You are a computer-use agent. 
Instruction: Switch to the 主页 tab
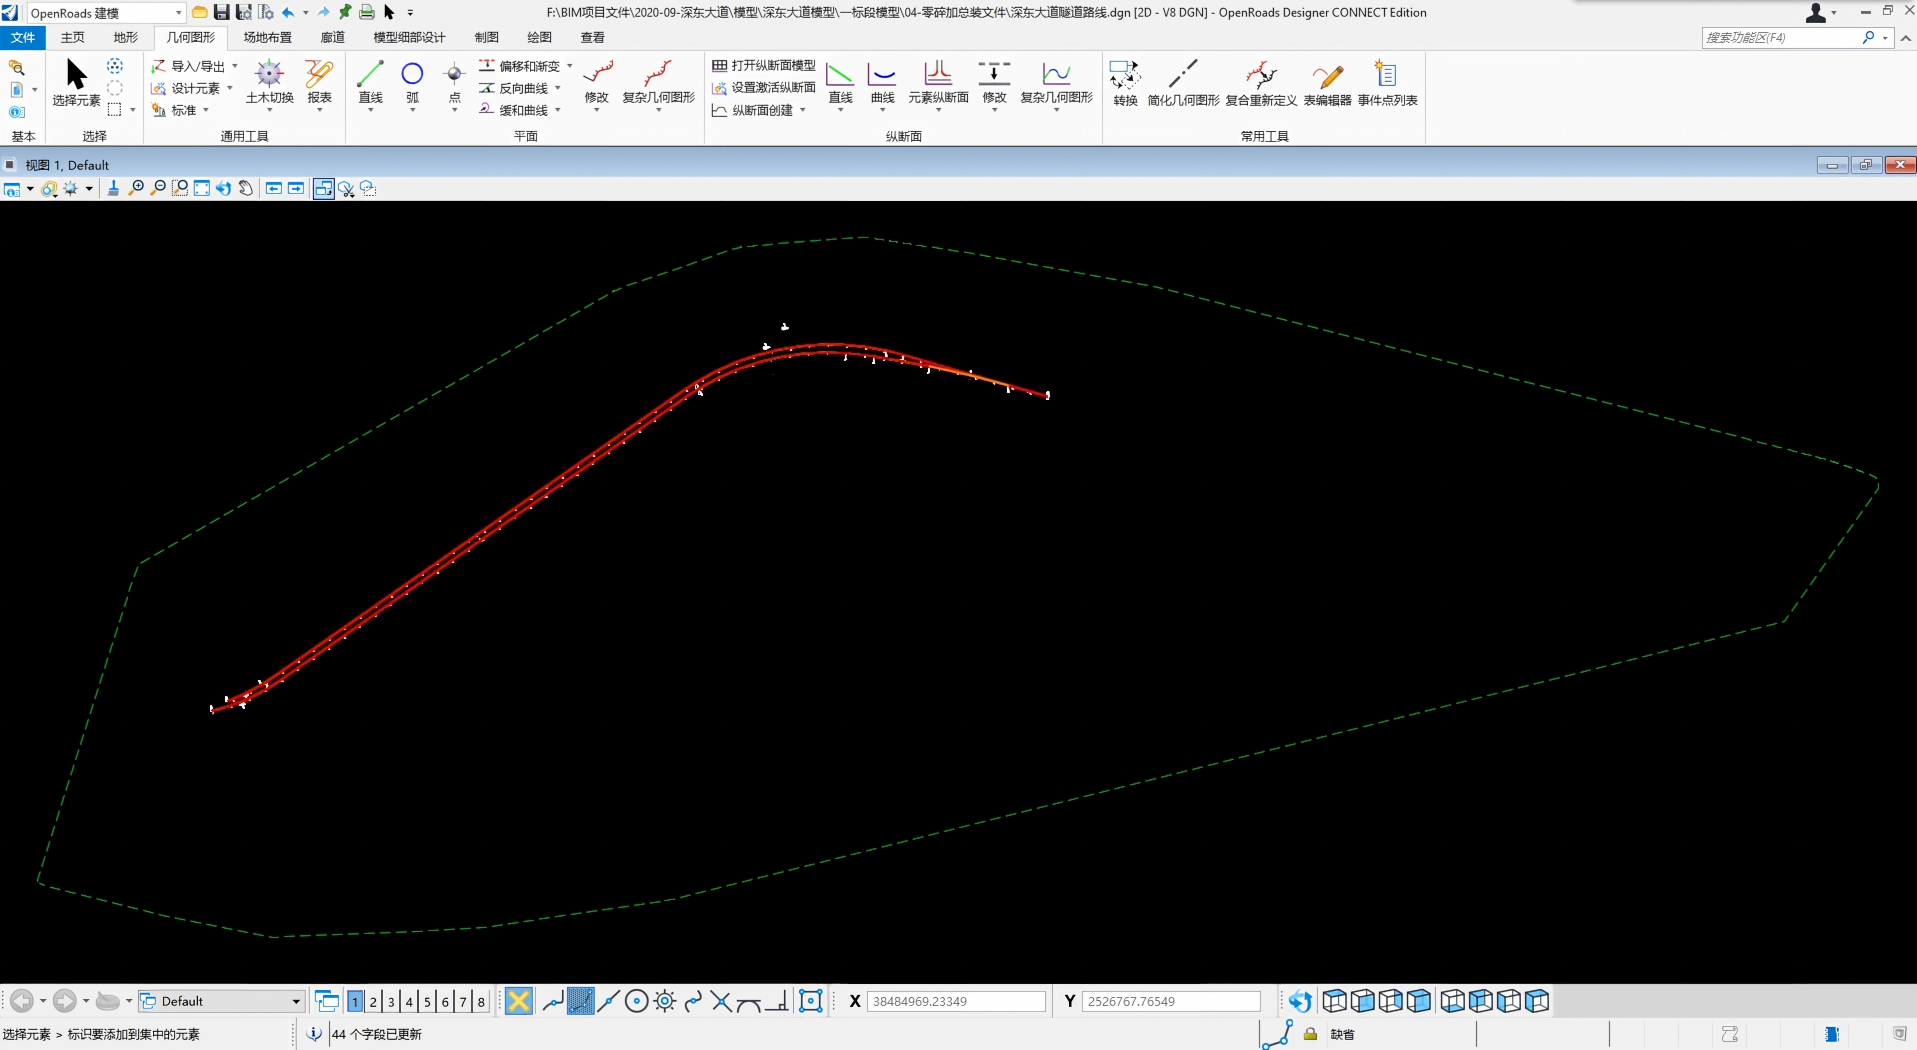pyautogui.click(x=73, y=37)
